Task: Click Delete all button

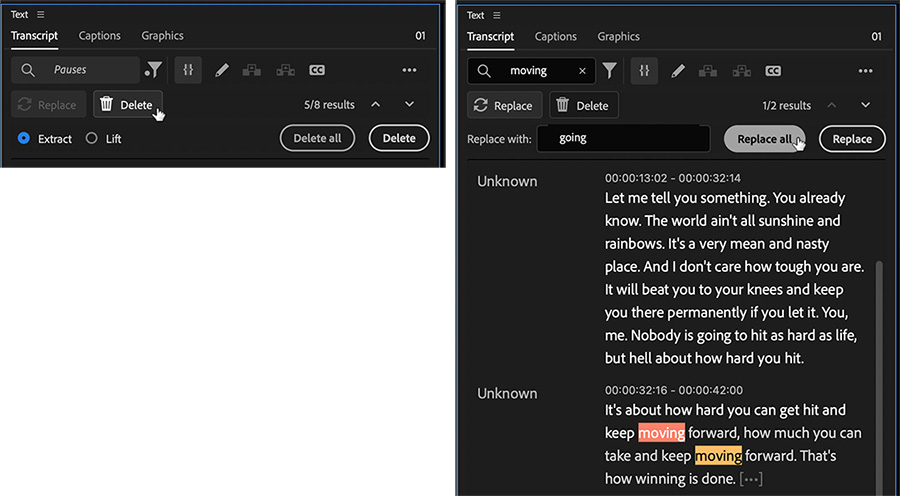Action: tap(317, 138)
